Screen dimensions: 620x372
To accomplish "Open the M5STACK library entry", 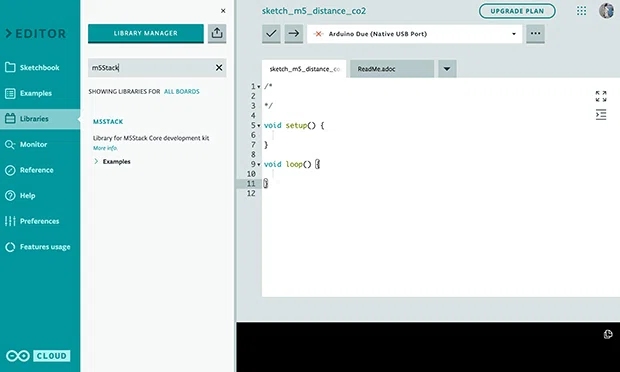I will coord(108,122).
